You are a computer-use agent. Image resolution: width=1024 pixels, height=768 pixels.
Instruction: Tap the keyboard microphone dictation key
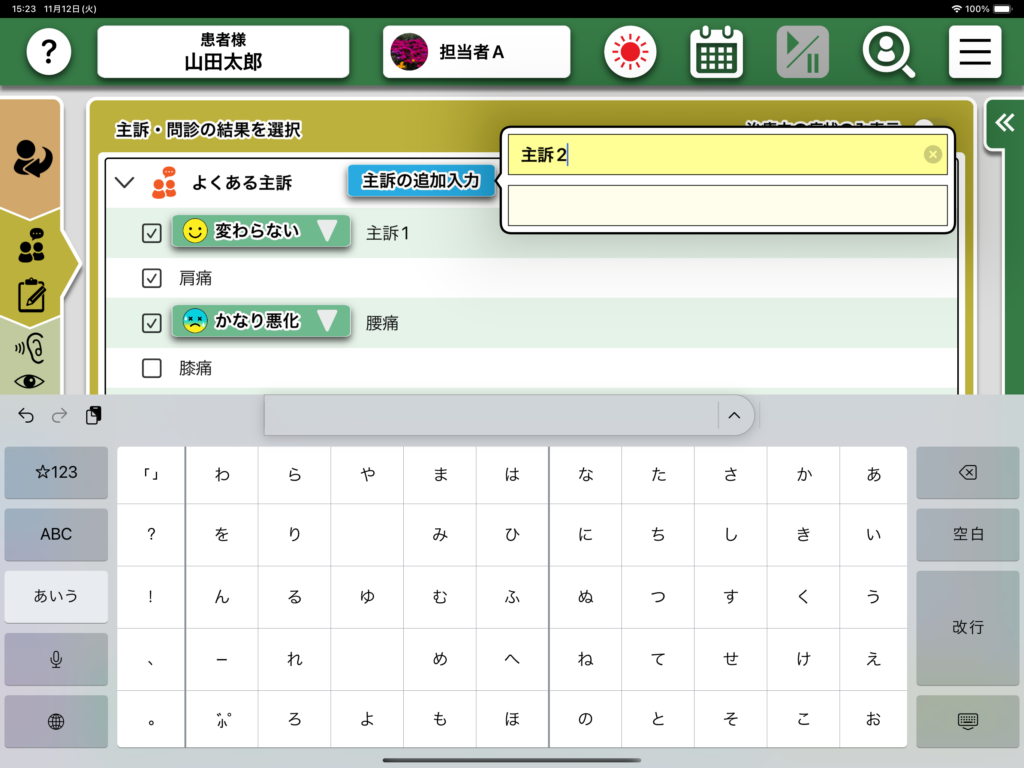pos(56,659)
